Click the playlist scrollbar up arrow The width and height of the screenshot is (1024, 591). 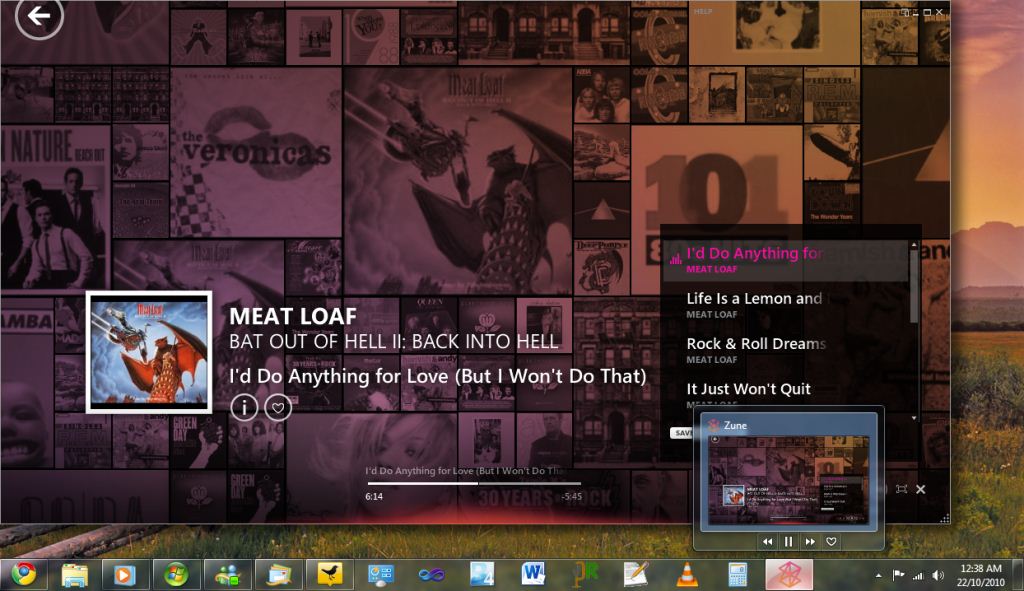click(x=914, y=245)
